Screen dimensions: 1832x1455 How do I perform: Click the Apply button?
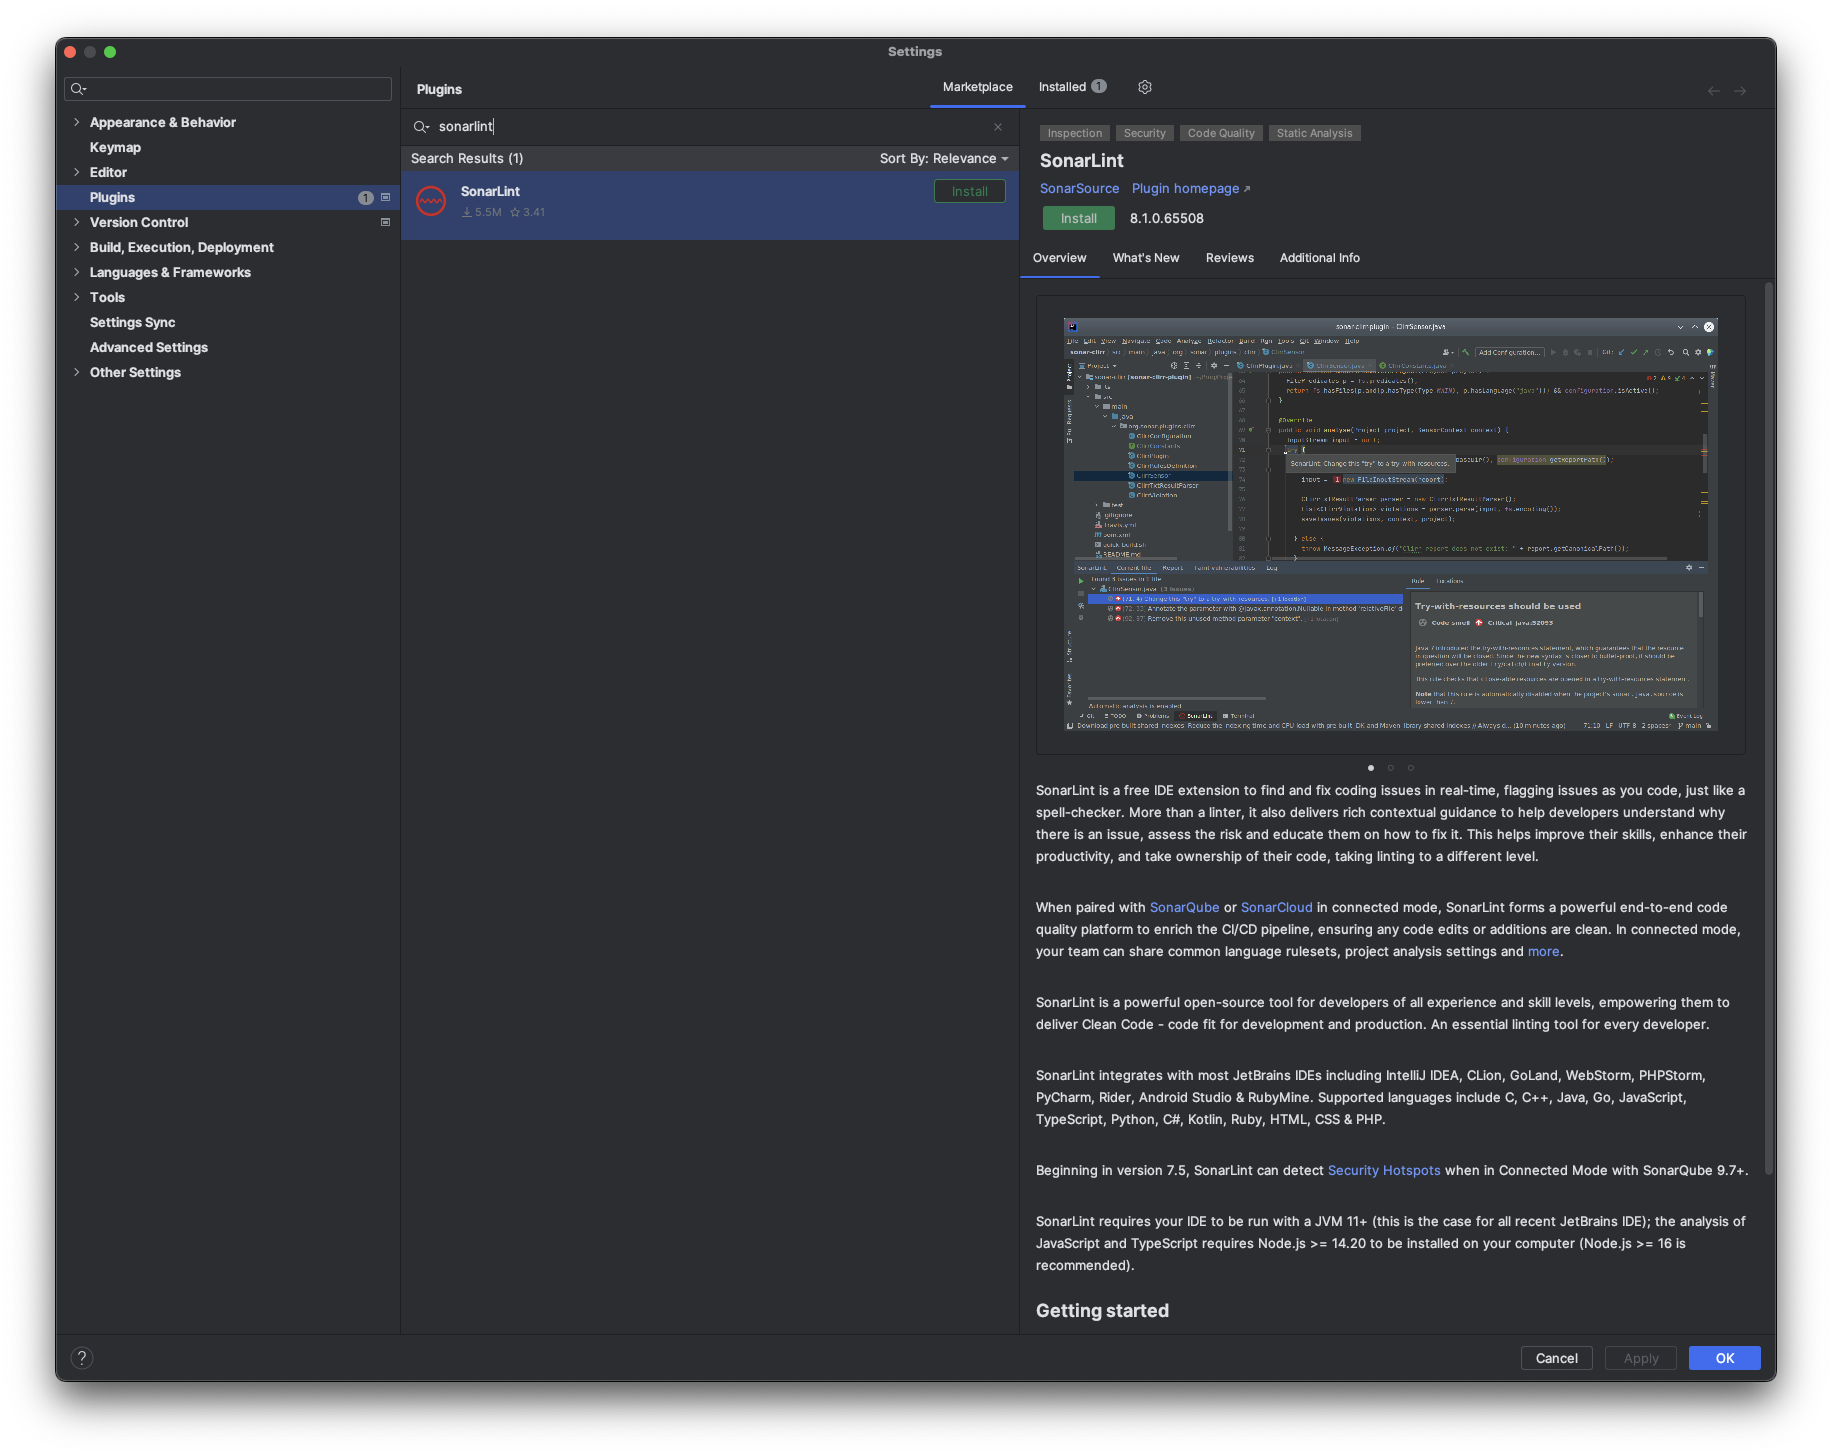pyautogui.click(x=1640, y=1358)
